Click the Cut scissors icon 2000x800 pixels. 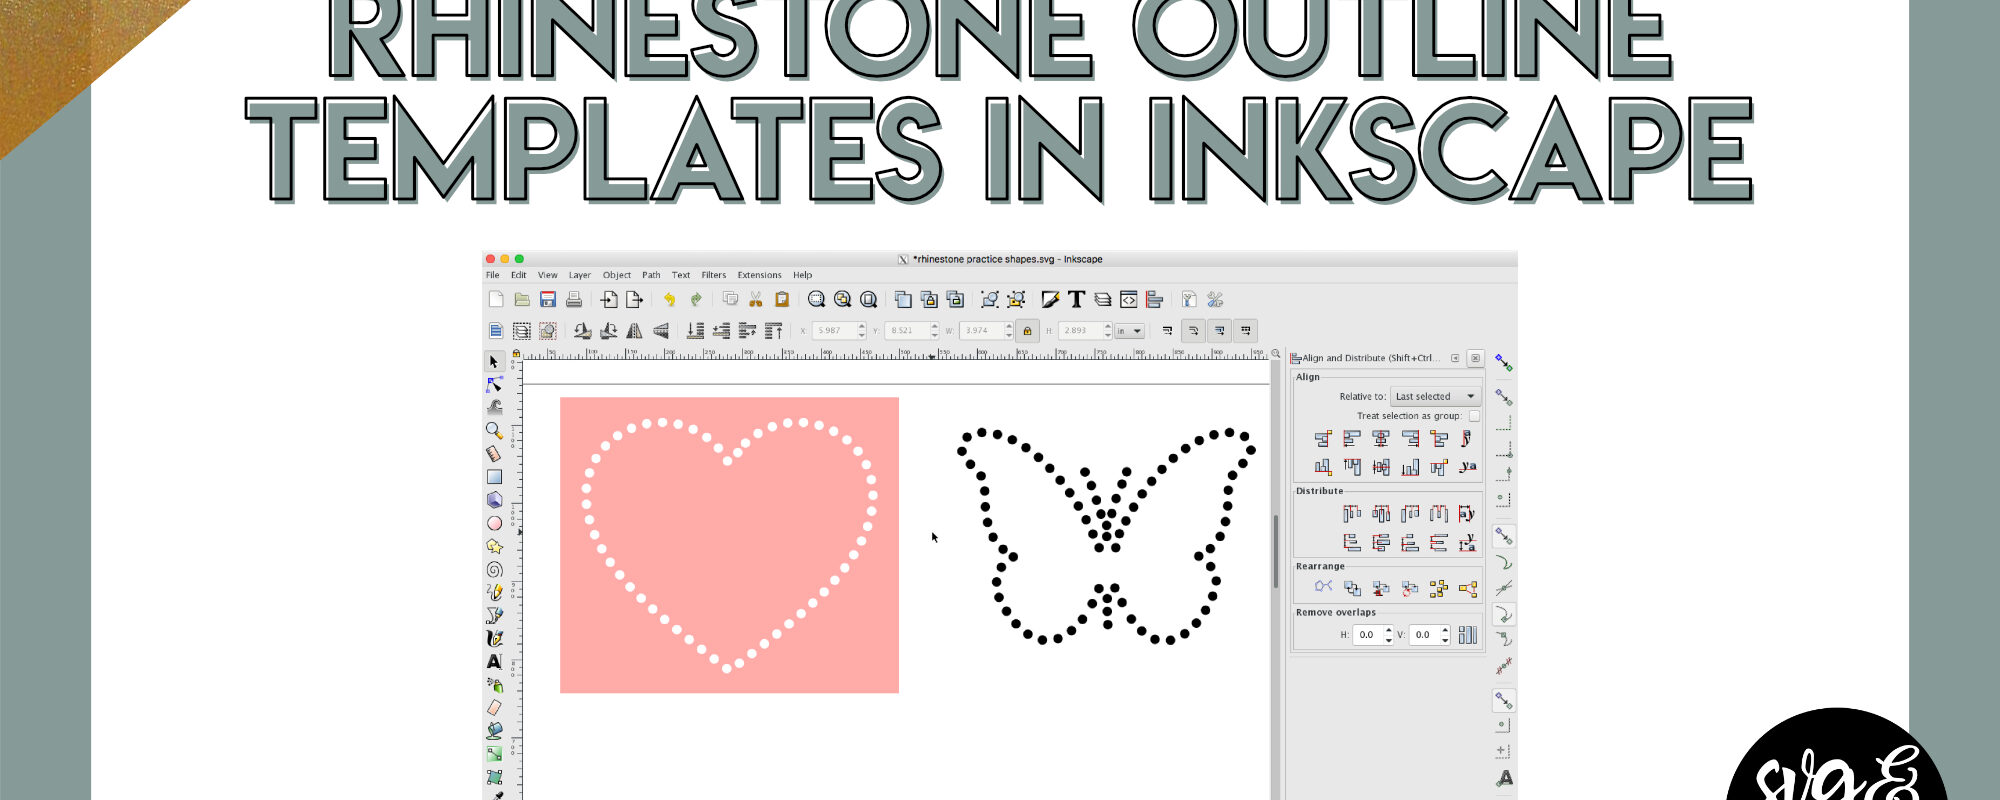coord(756,299)
